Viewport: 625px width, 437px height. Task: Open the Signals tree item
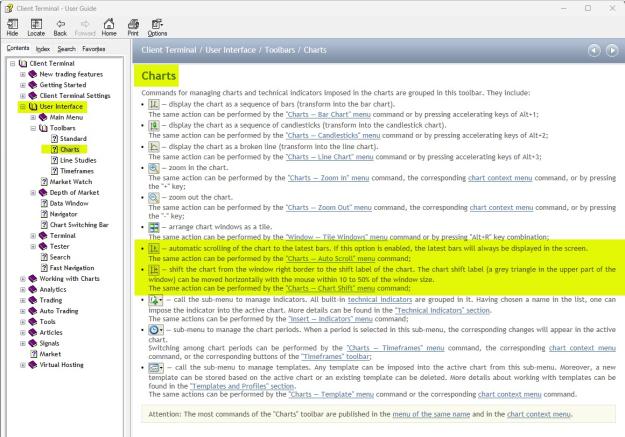49,343
